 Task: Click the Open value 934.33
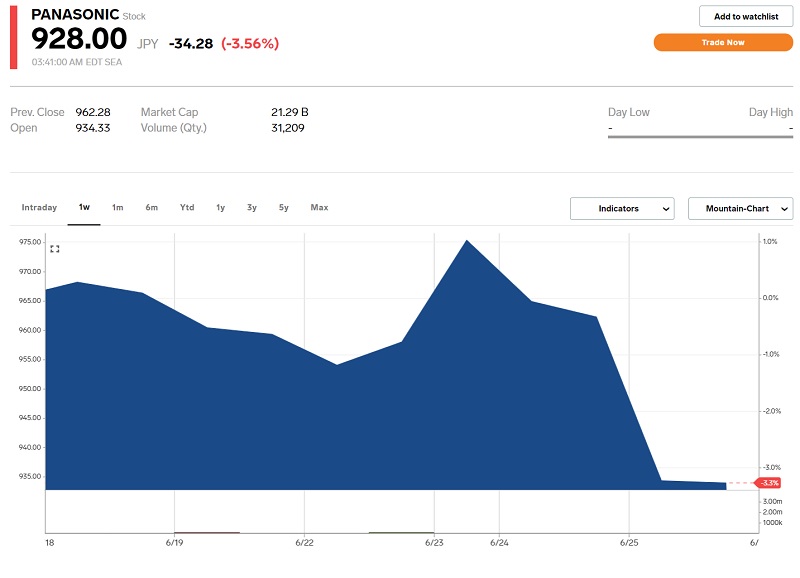click(93, 128)
